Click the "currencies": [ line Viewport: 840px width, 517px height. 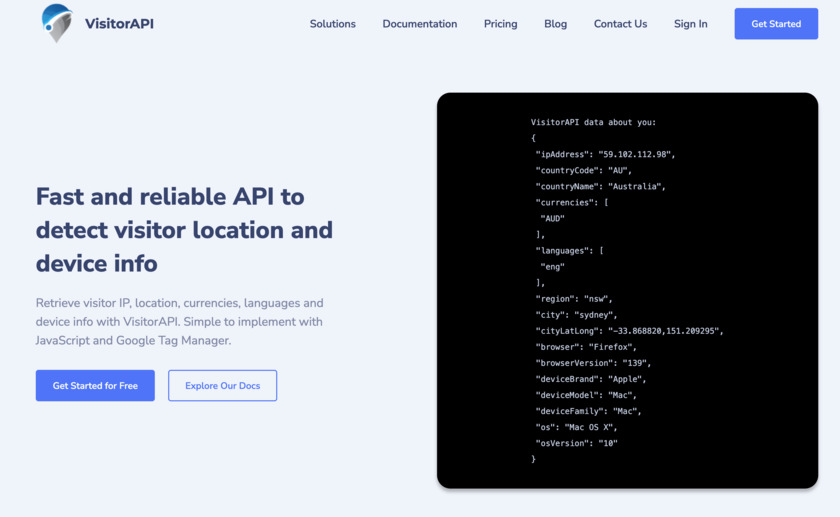[572, 203]
